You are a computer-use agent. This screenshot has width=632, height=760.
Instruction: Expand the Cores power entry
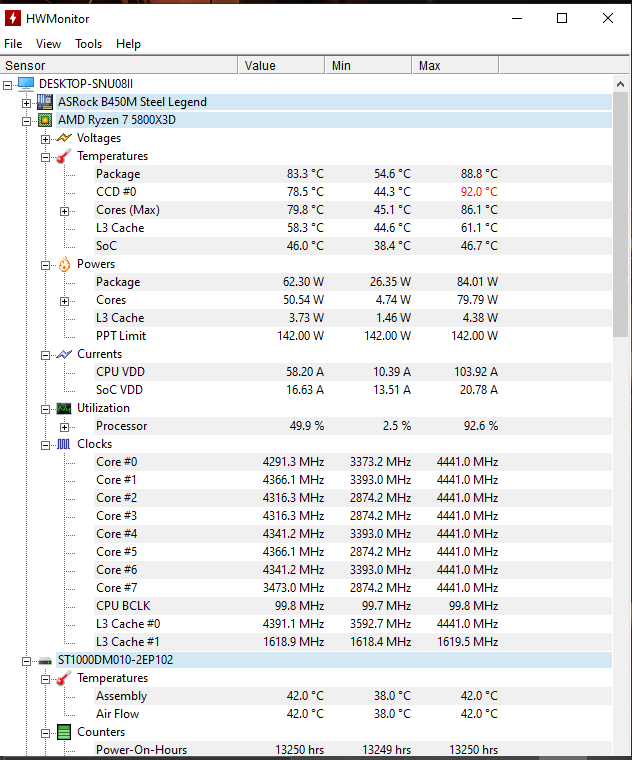64,301
